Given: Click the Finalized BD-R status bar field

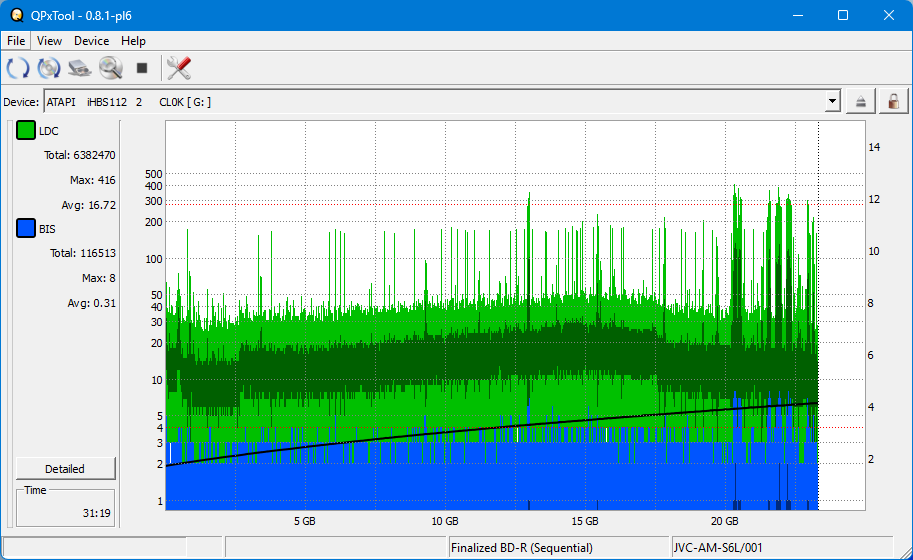Looking at the screenshot, I should tap(550, 548).
